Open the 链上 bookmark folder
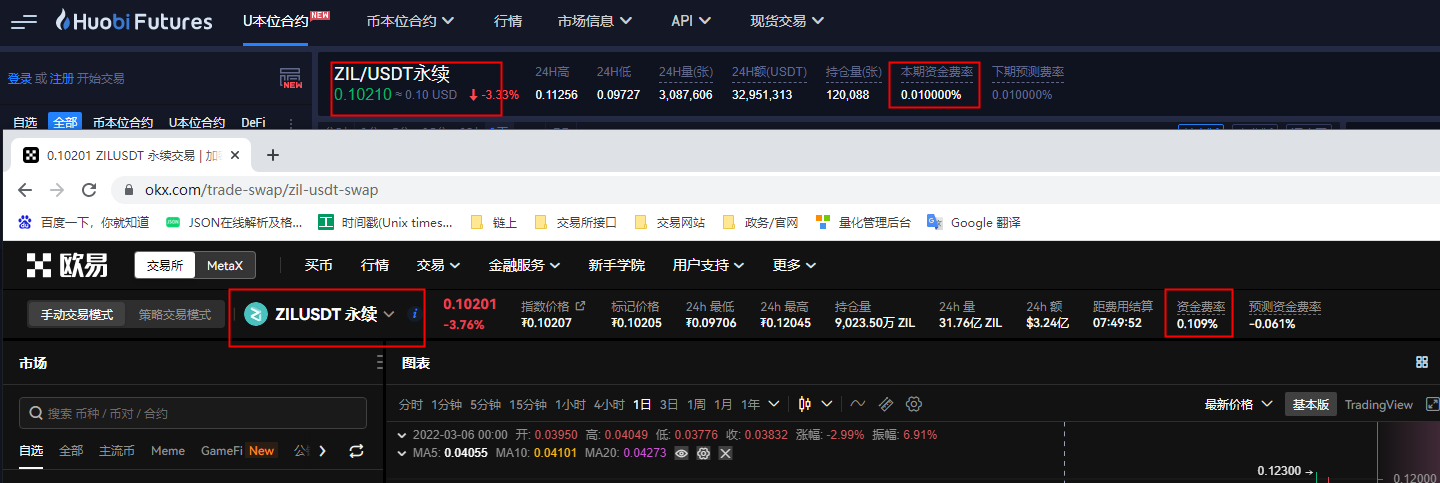Screen dimensions: 1440x483 click(x=494, y=222)
